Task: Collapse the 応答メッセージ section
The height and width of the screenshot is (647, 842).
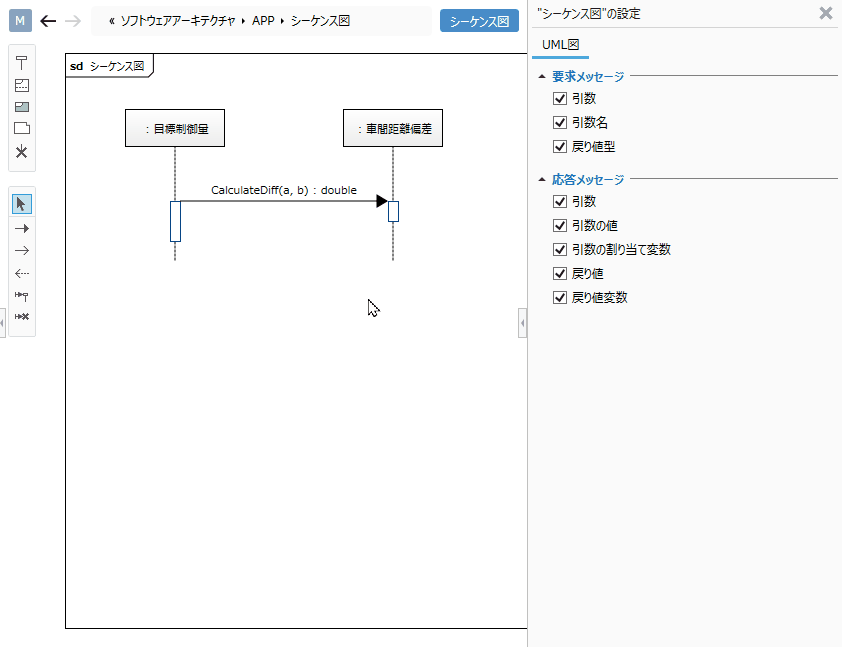Action: pos(542,179)
